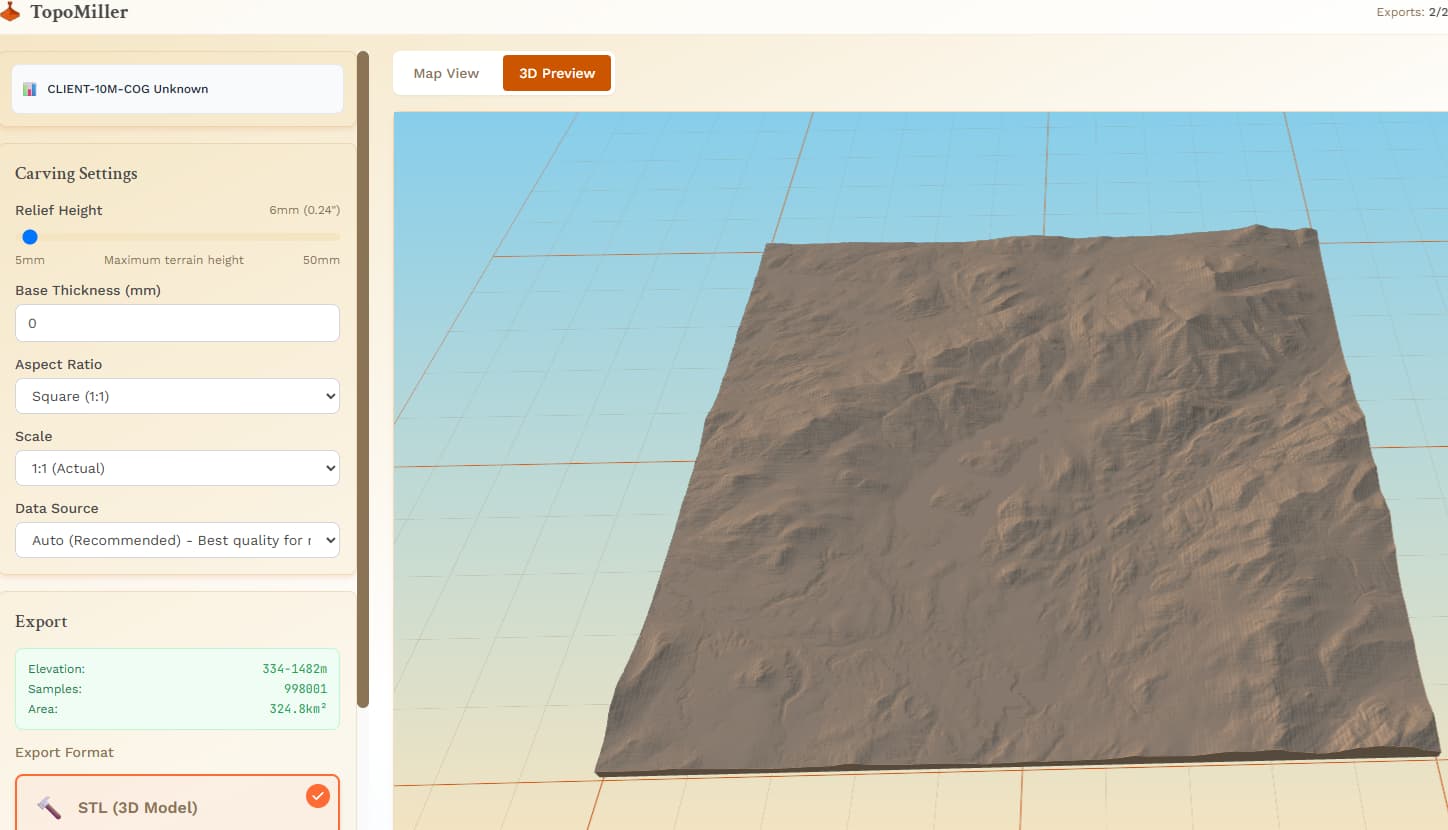Viewport: 1448px width, 830px height.
Task: Click the TopoMiller logo icon
Action: (x=10, y=13)
